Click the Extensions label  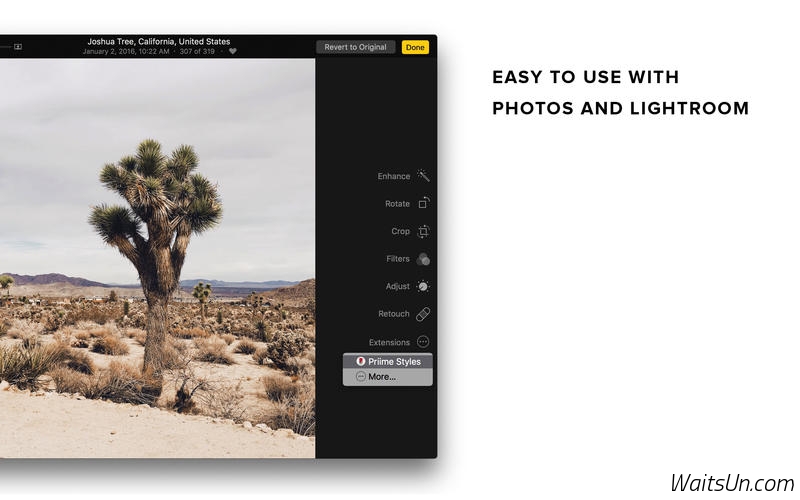(389, 342)
